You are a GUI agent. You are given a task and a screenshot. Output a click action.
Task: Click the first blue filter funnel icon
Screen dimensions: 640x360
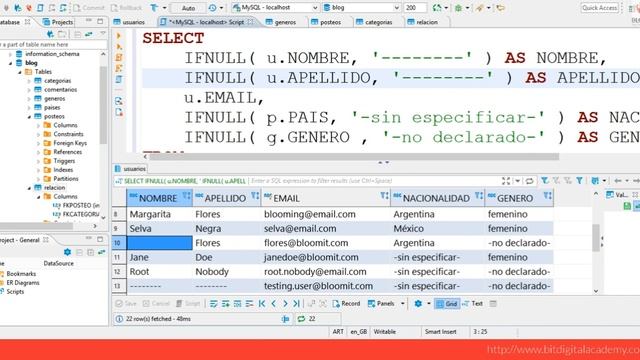[x=545, y=180]
